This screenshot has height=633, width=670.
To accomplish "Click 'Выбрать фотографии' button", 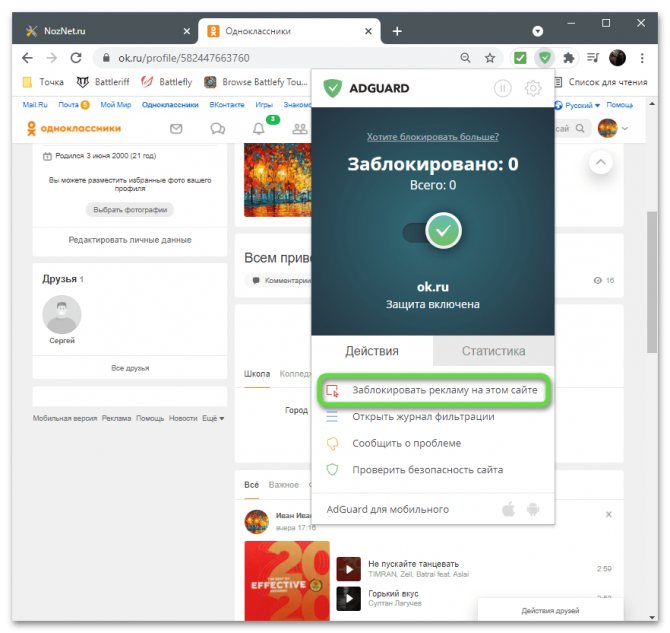I will (x=130, y=209).
